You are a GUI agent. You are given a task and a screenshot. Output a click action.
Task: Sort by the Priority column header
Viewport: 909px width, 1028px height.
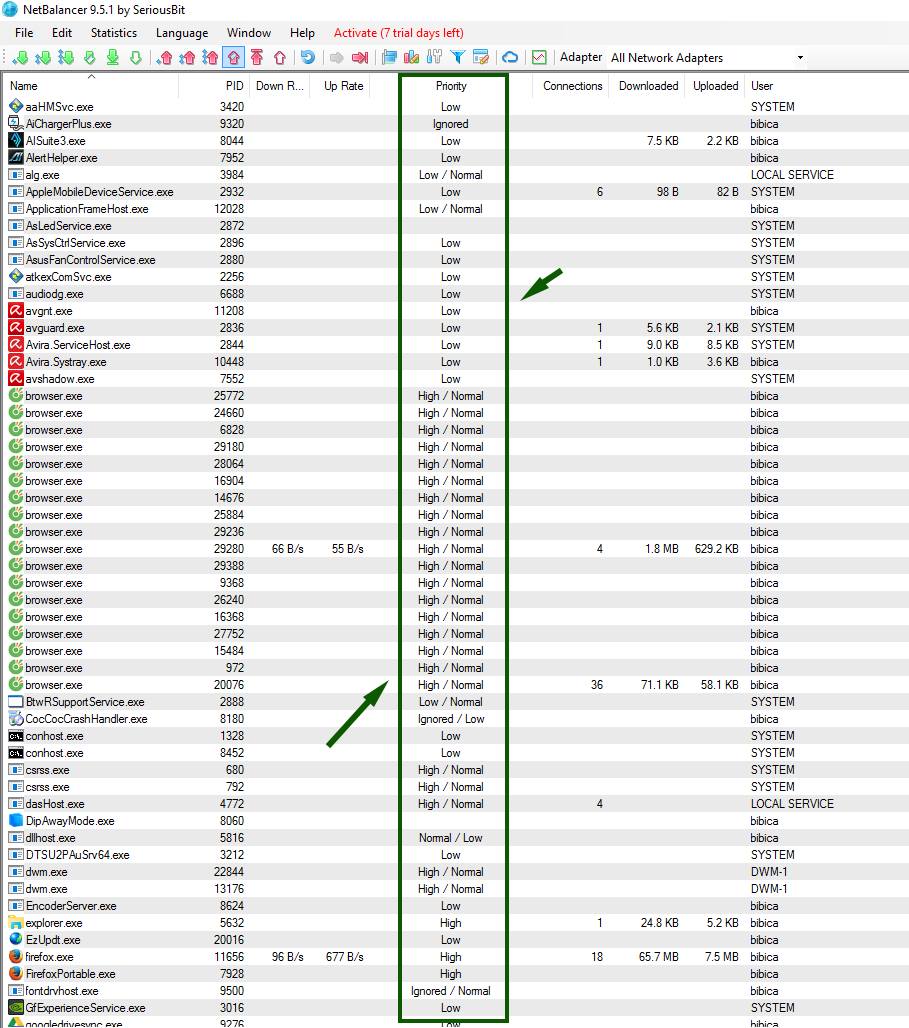[451, 86]
